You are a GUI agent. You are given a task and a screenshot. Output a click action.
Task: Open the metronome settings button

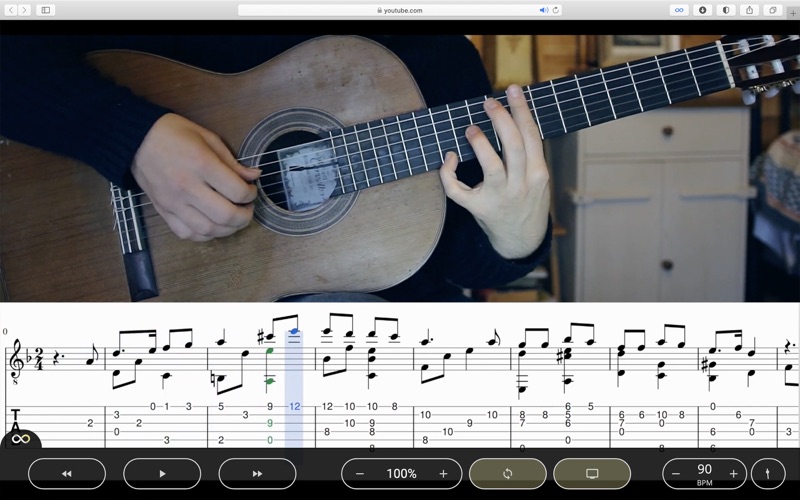point(768,473)
